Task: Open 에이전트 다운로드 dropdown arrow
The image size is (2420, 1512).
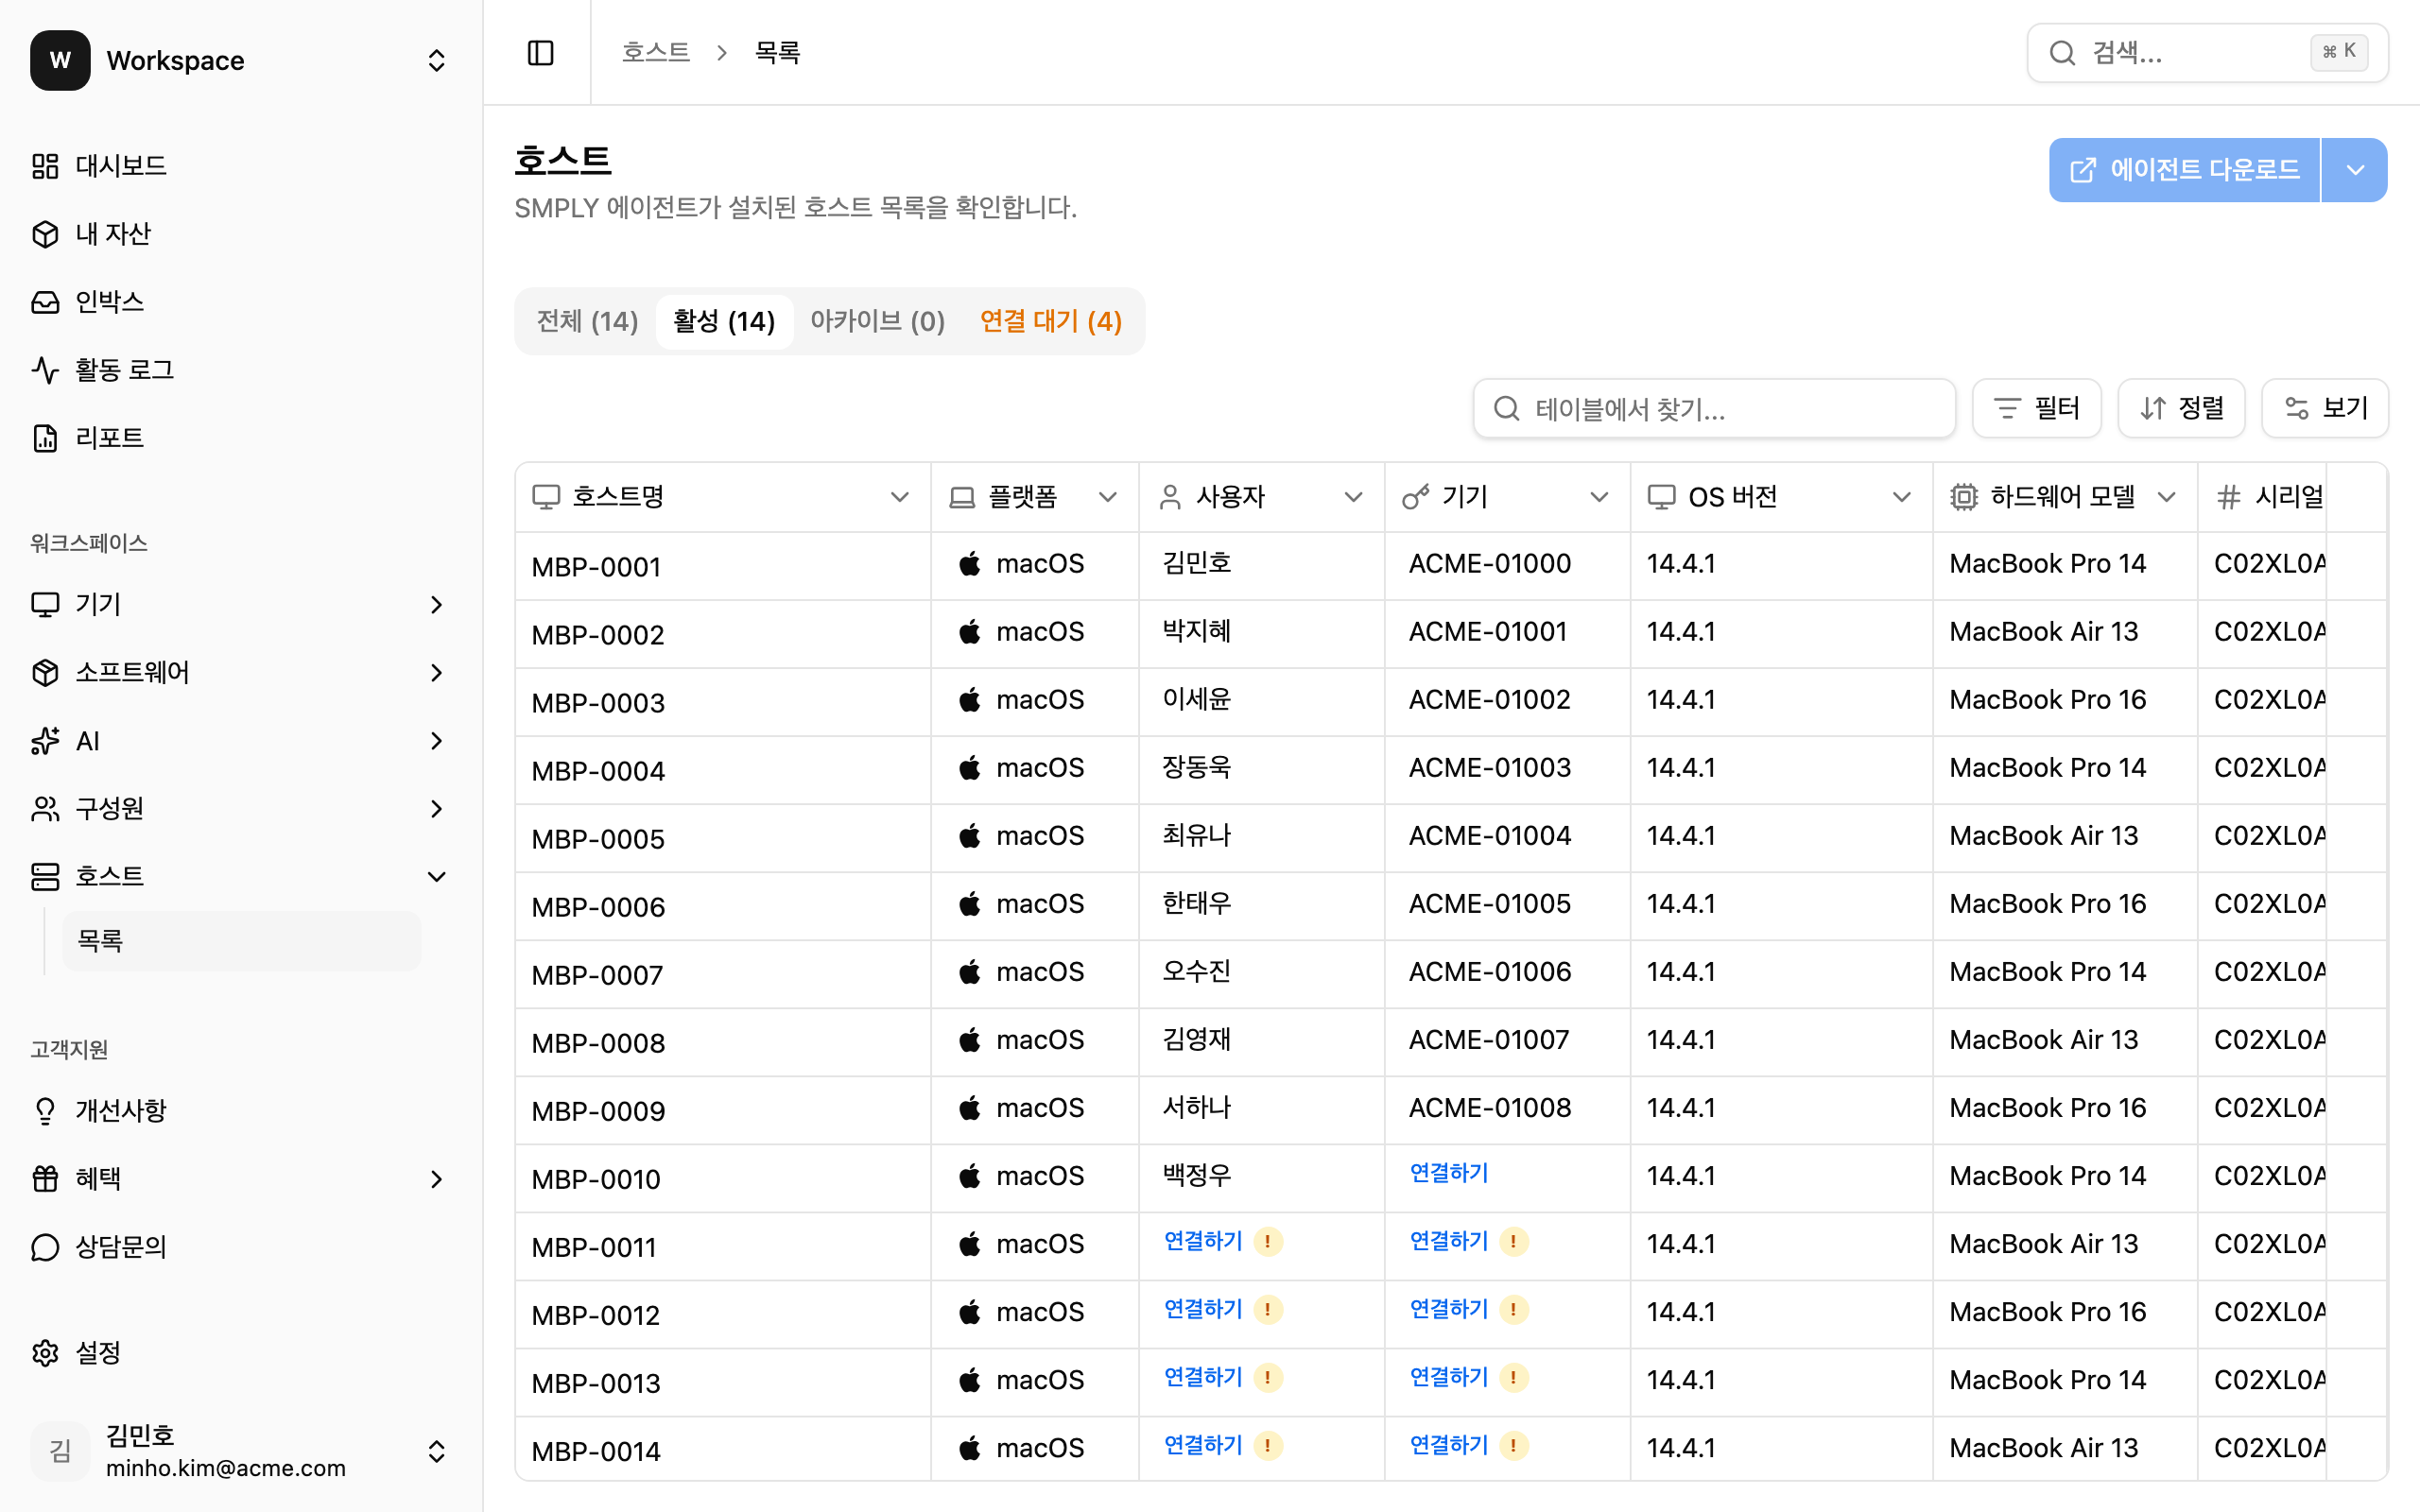Action: pos(2355,170)
